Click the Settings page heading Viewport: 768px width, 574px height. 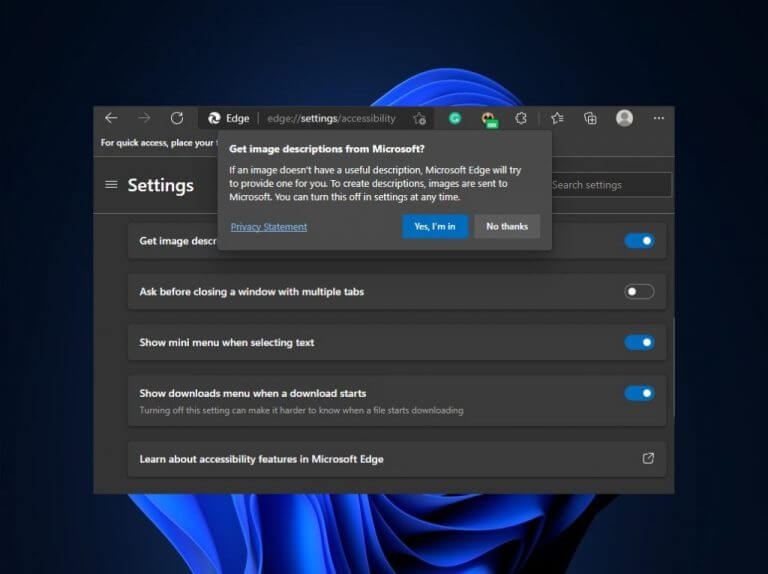pos(161,185)
